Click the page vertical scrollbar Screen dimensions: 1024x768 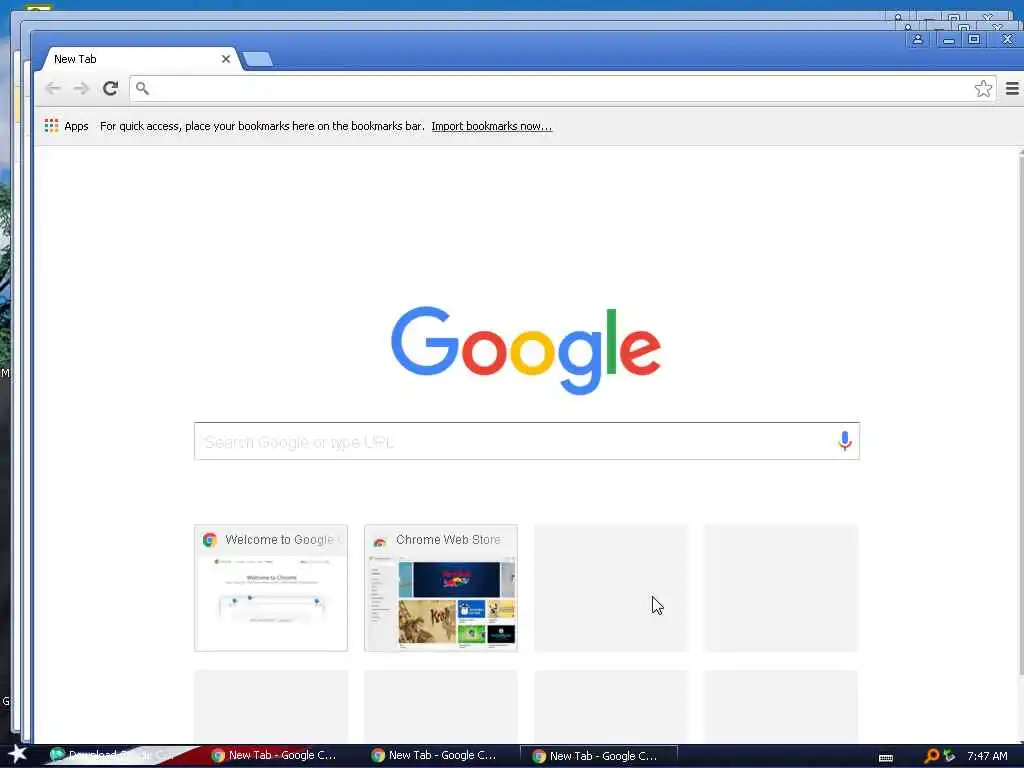point(1020,413)
